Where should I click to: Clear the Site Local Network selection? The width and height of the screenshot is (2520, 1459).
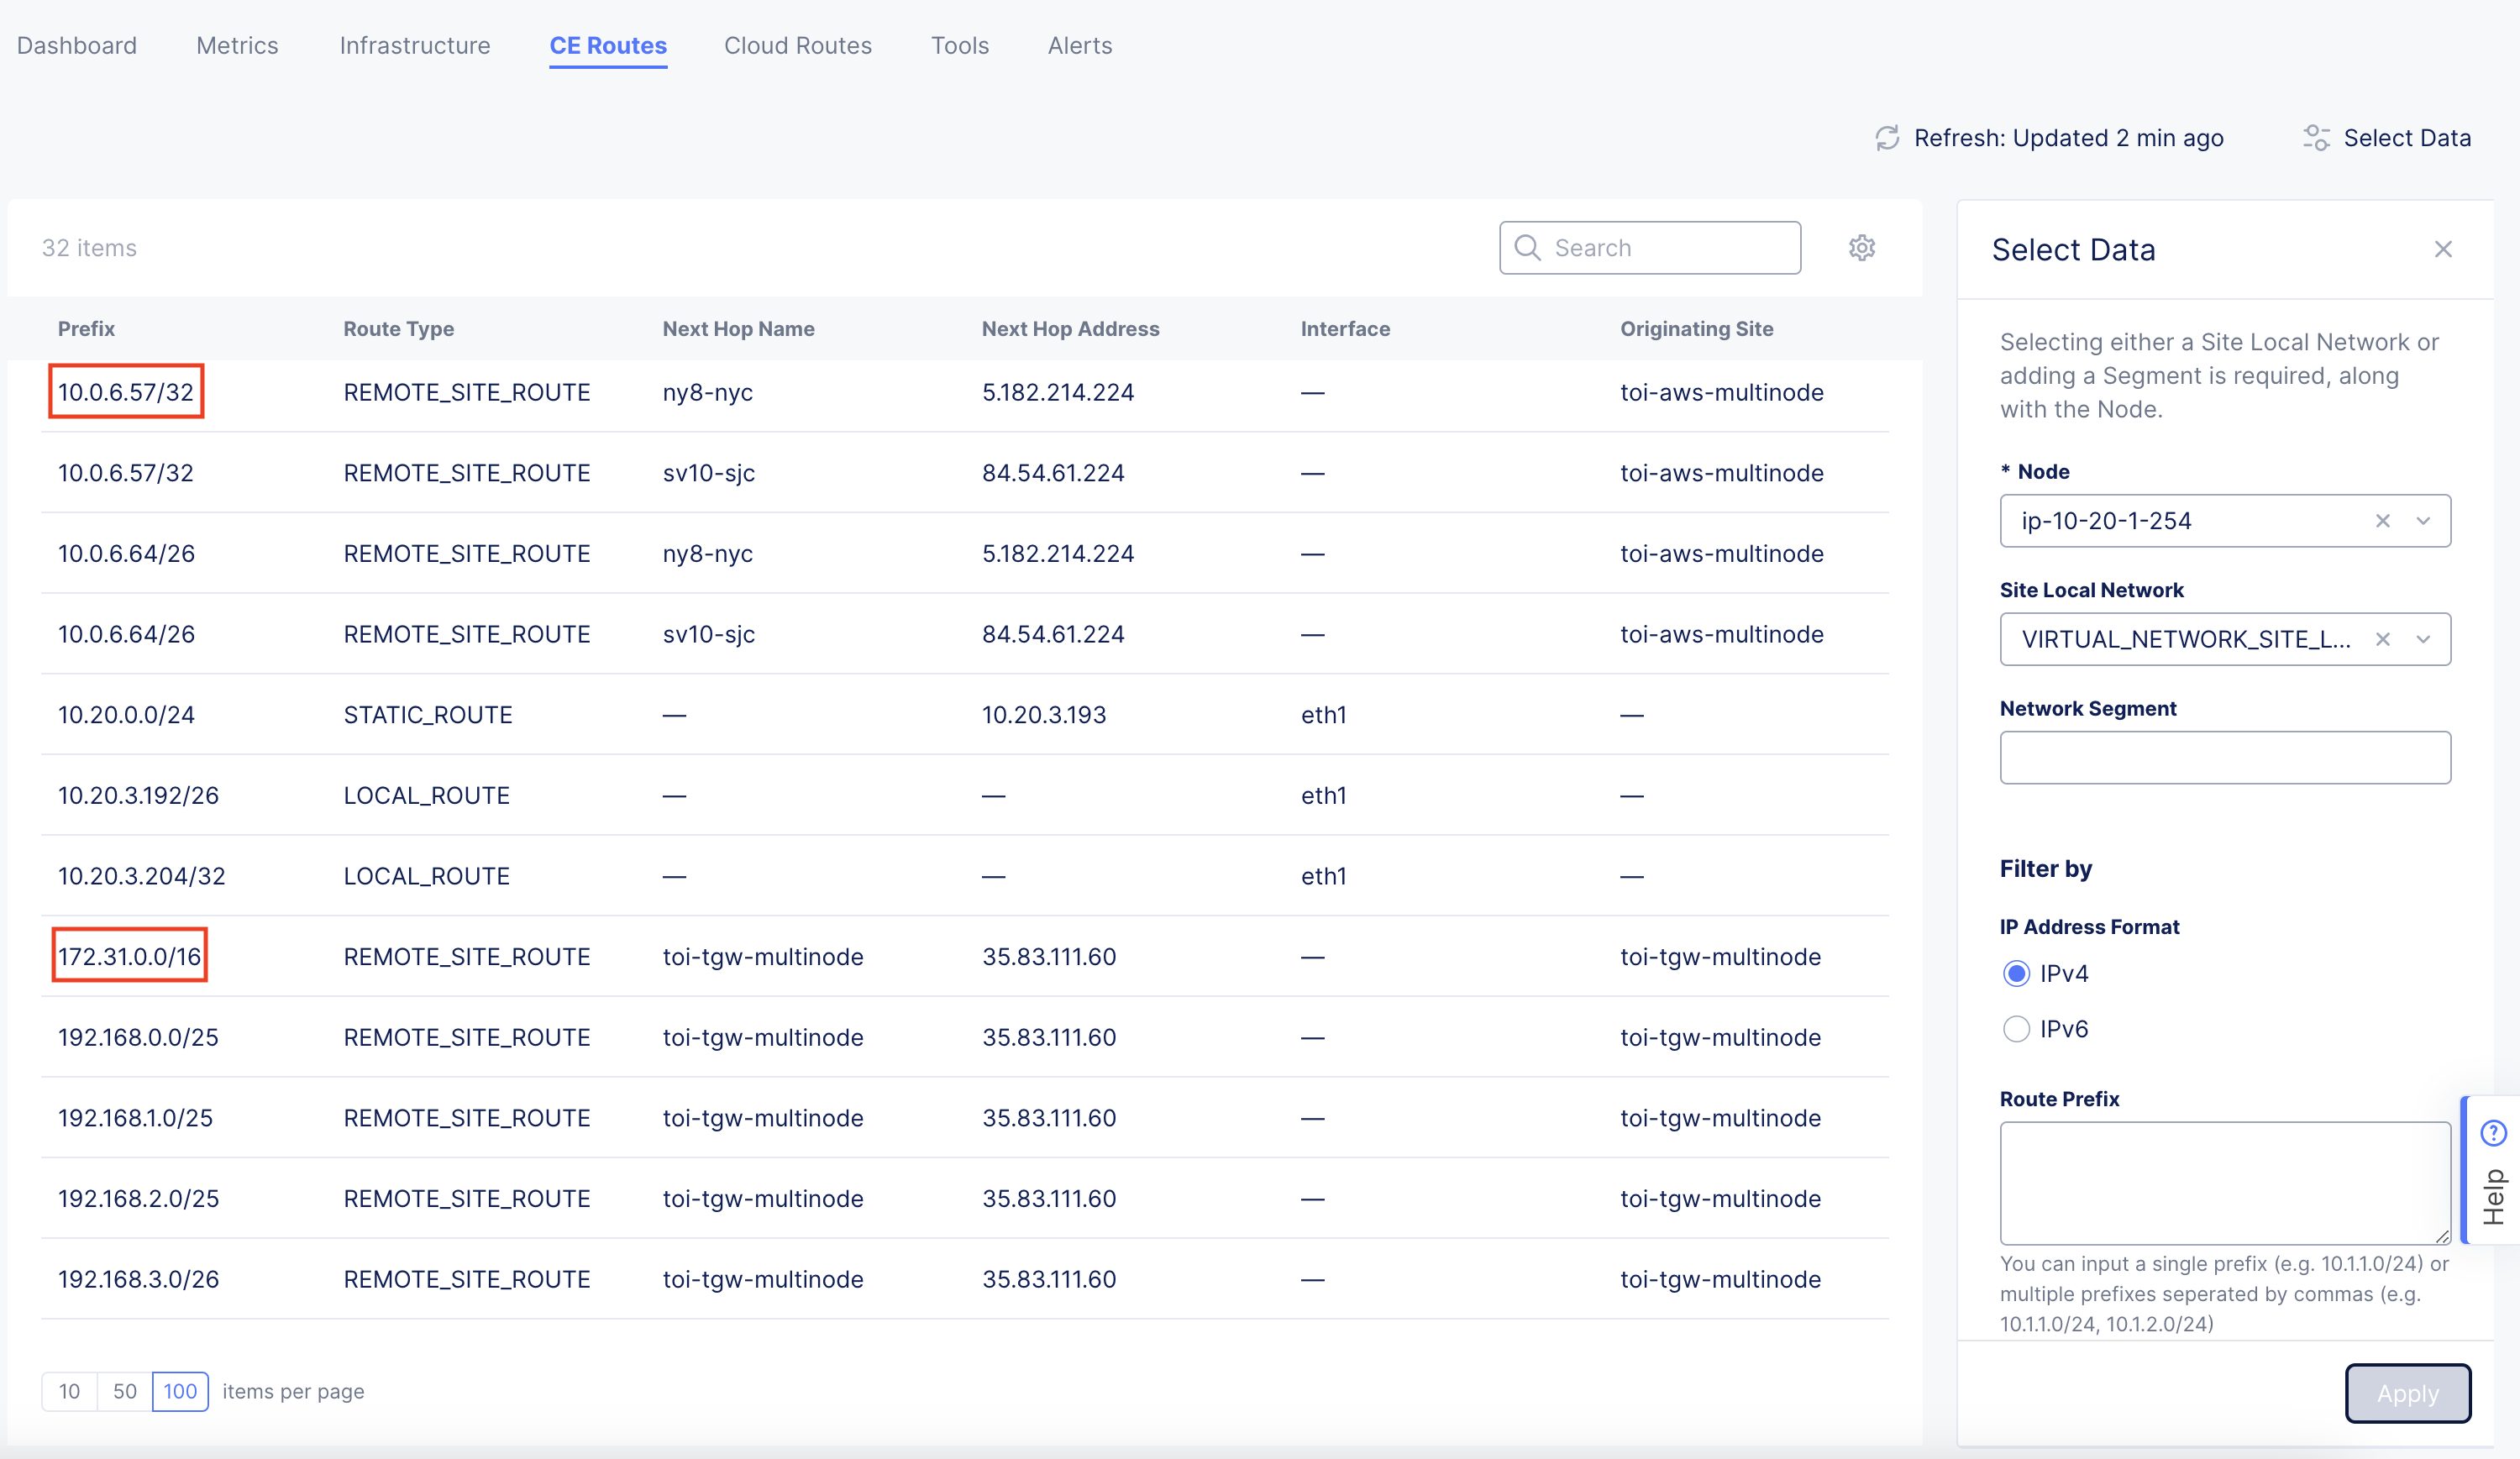(2383, 640)
